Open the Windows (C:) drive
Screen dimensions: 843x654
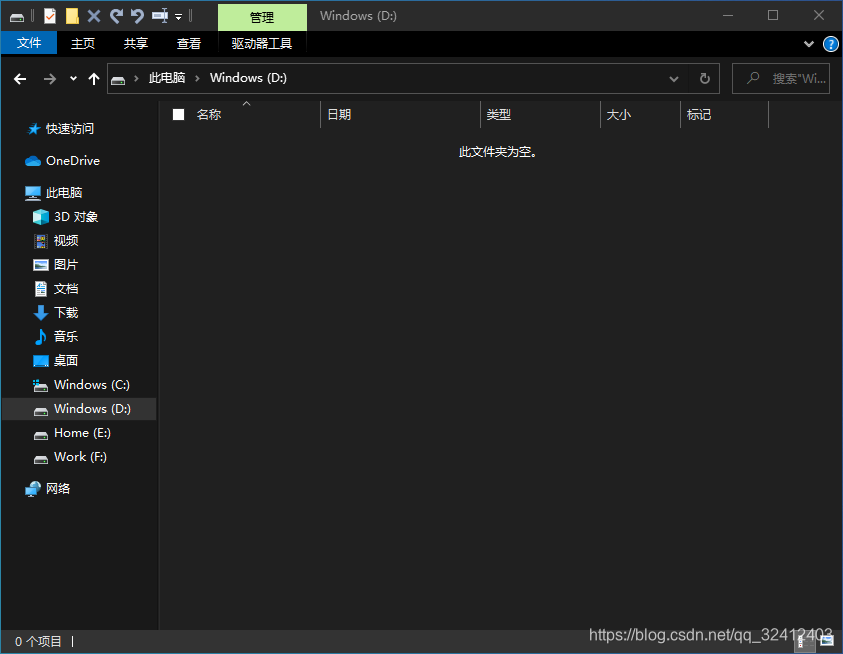(92, 385)
